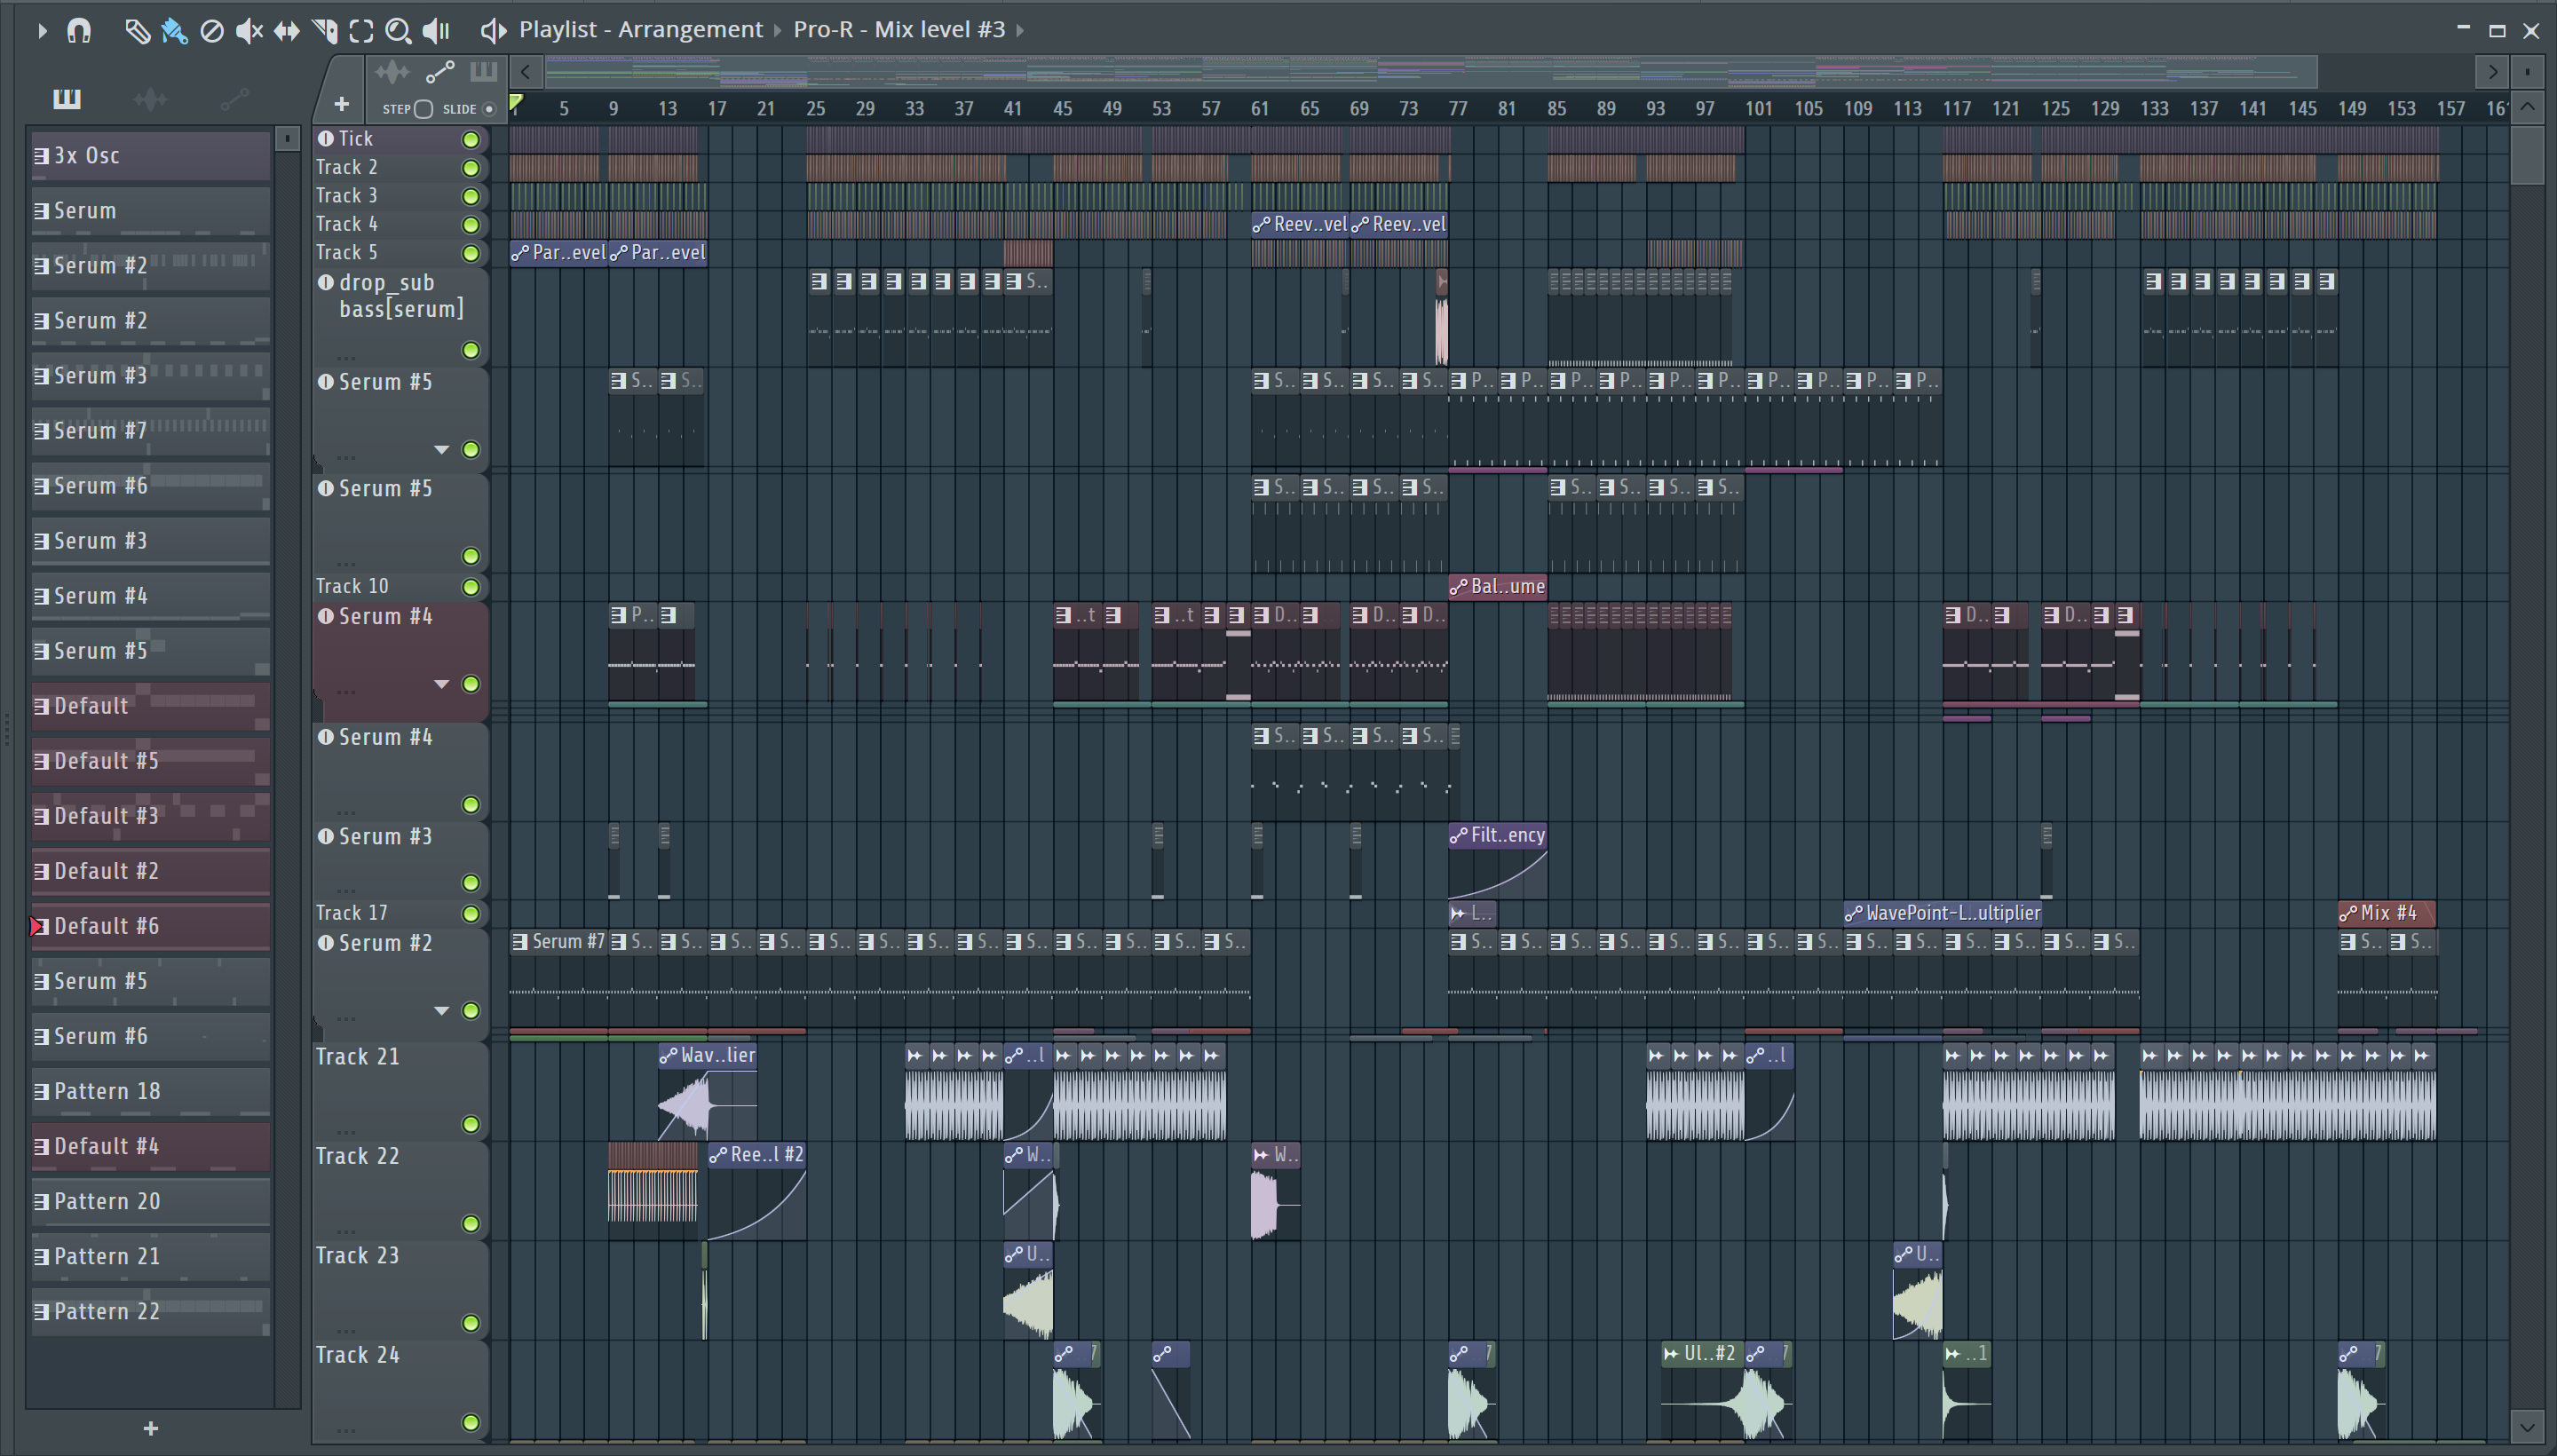Select the Playback speaker tool
The height and width of the screenshot is (1456, 2557).
click(x=436, y=31)
